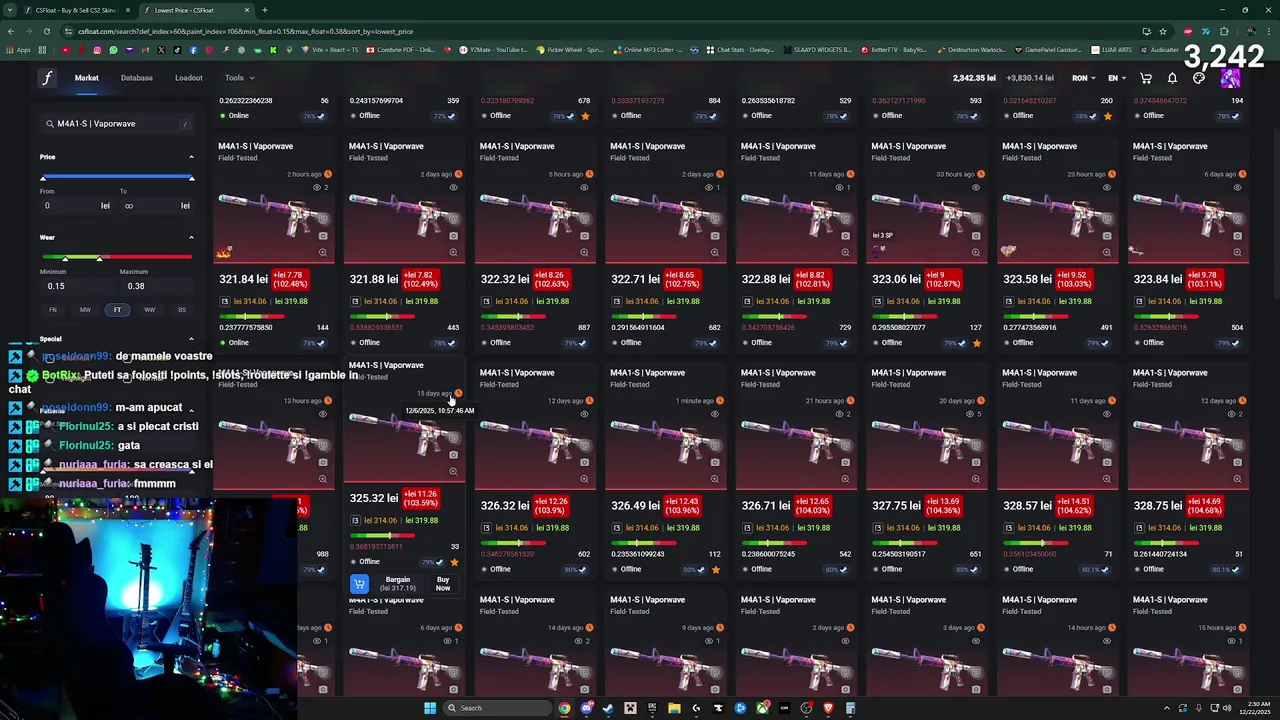Open File Explorer from the taskbar
This screenshot has height=720, width=1280.
674,708
